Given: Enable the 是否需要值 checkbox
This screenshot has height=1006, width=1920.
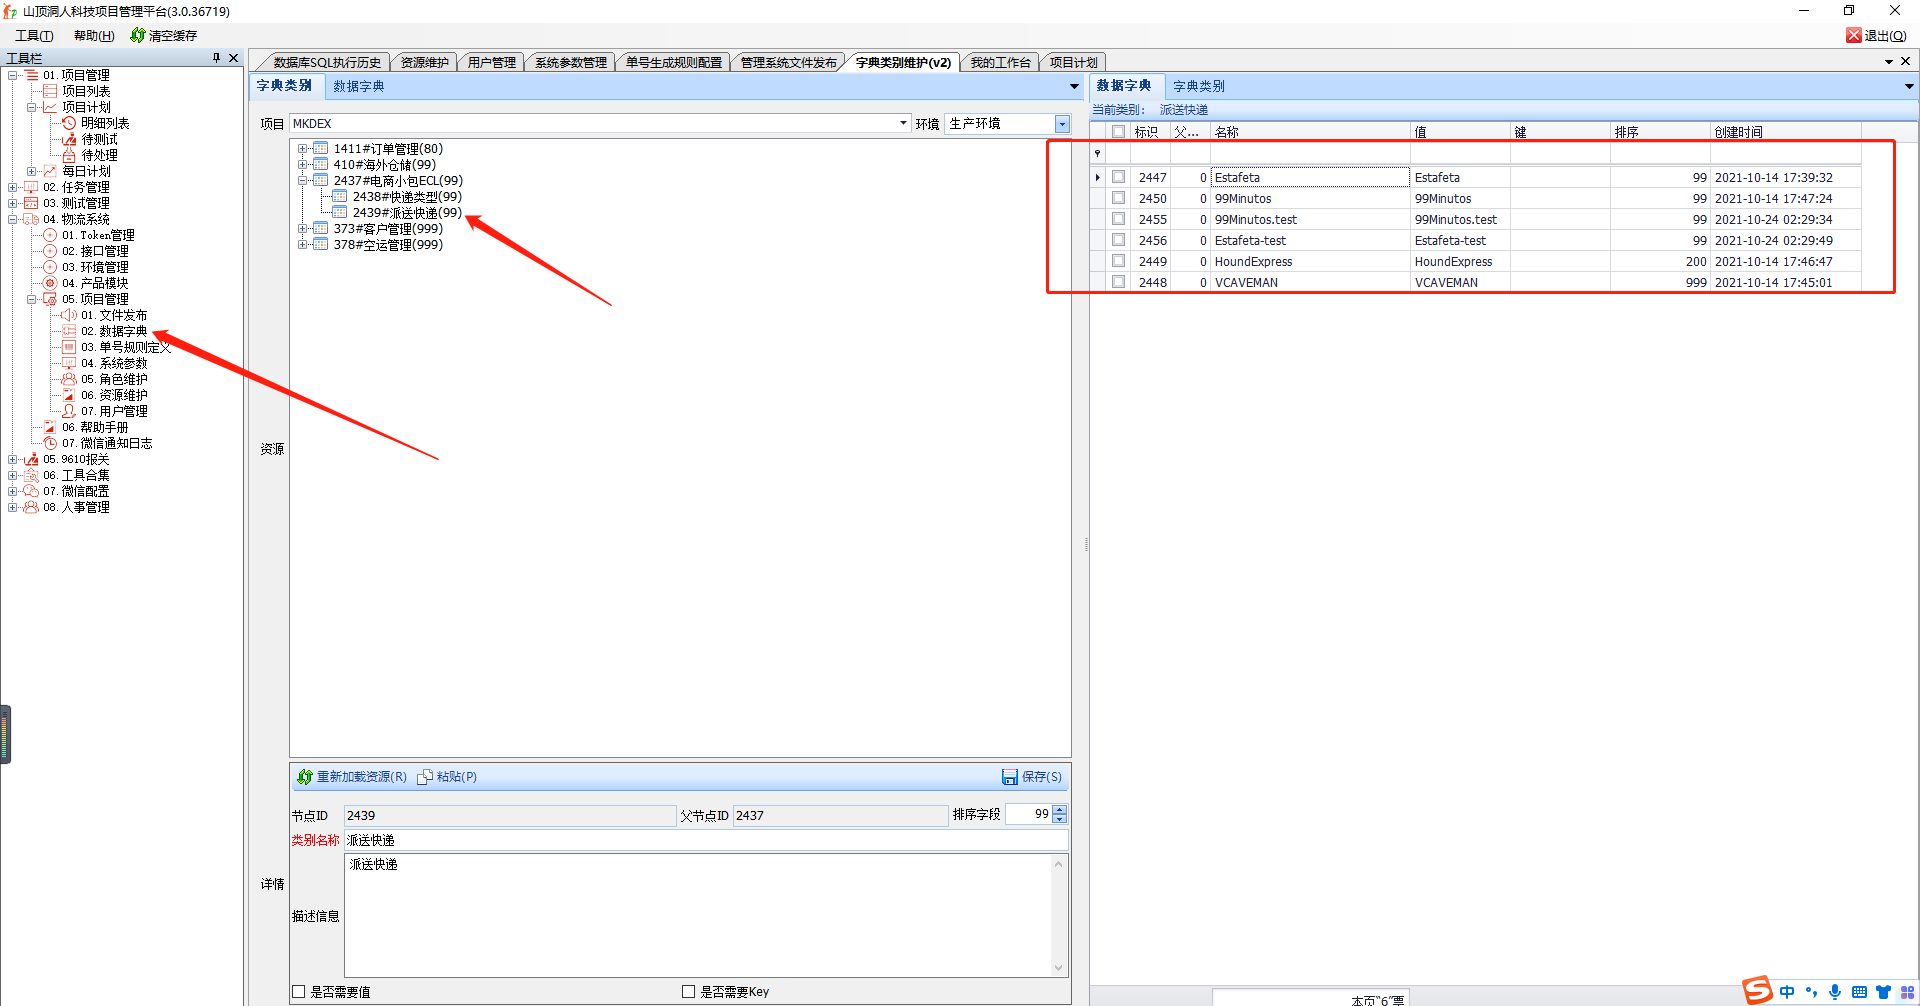Looking at the screenshot, I should pyautogui.click(x=298, y=992).
